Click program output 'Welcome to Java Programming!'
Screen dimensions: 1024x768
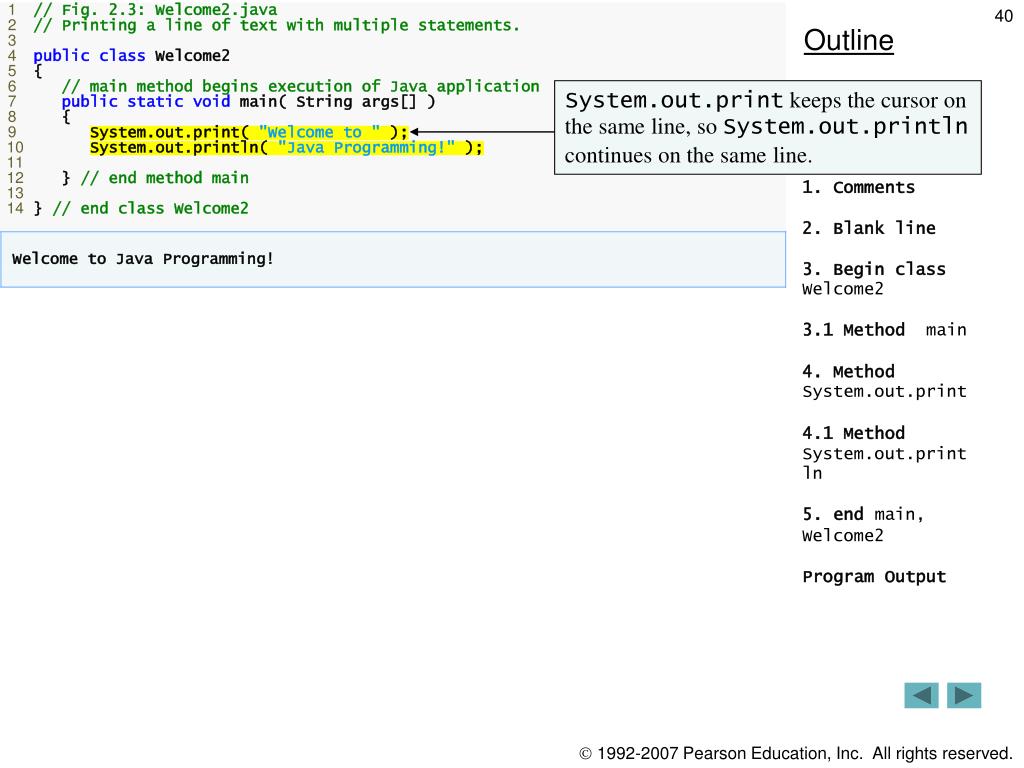(x=142, y=259)
